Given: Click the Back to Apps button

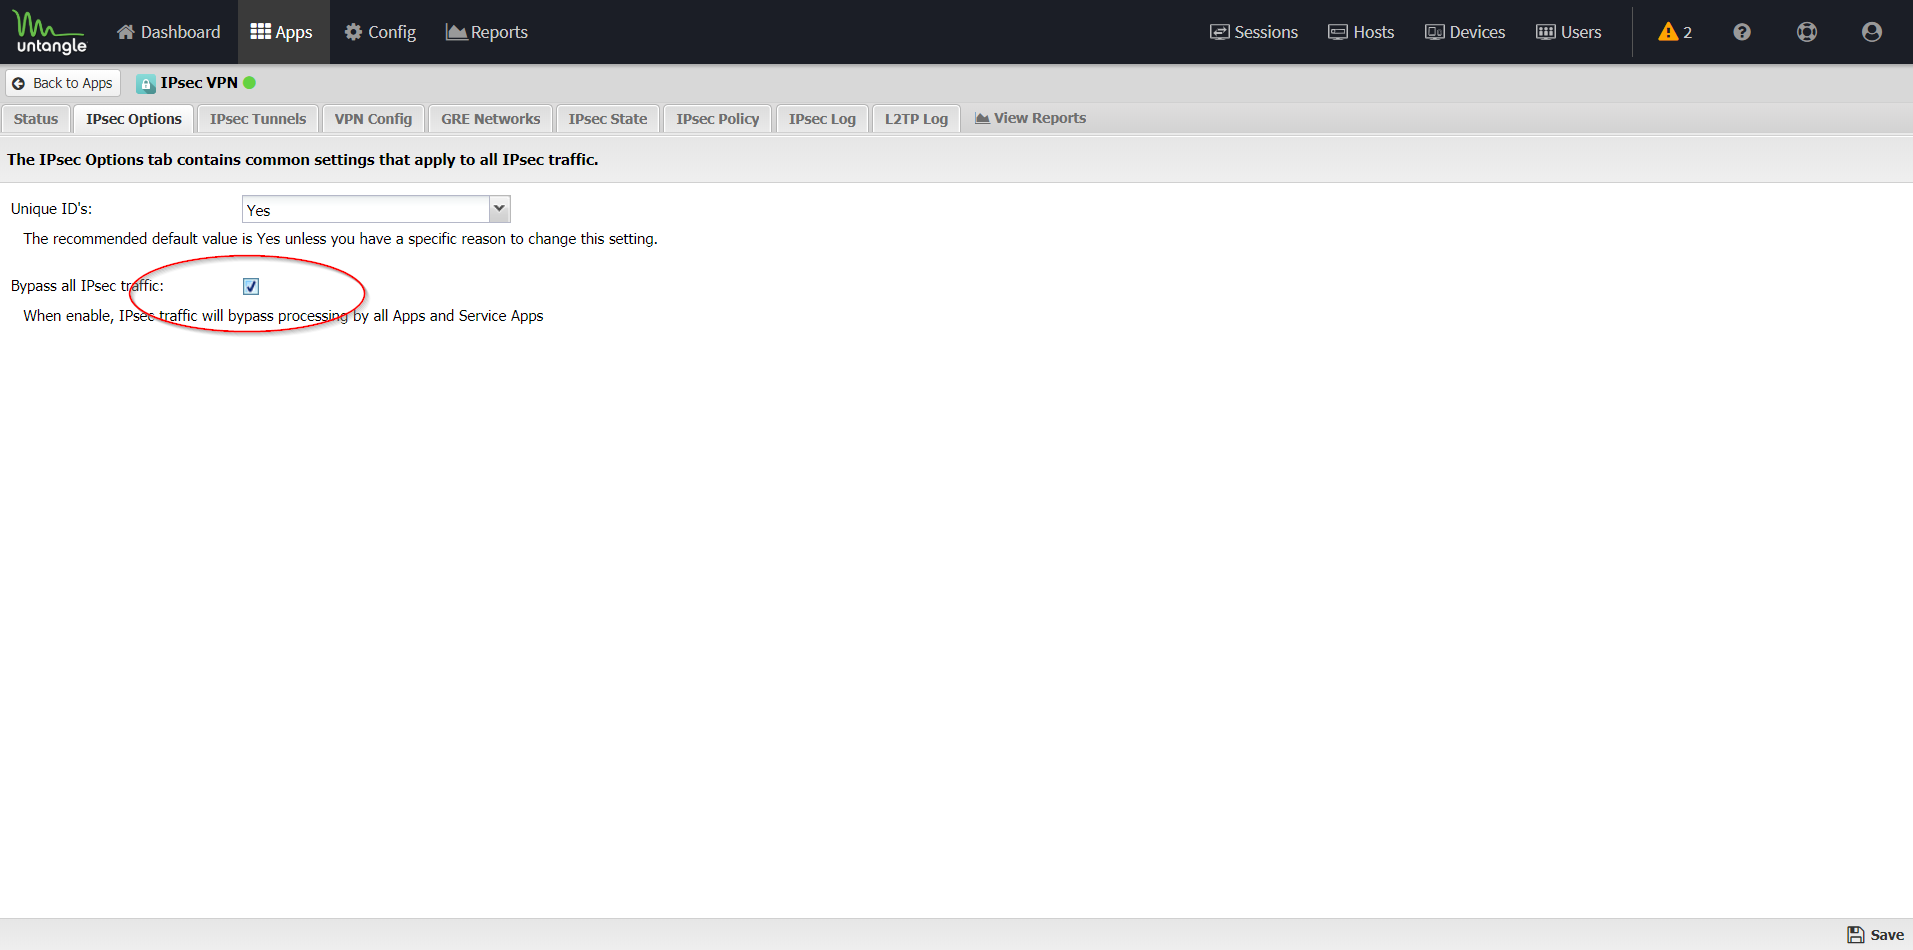Looking at the screenshot, I should [63, 83].
